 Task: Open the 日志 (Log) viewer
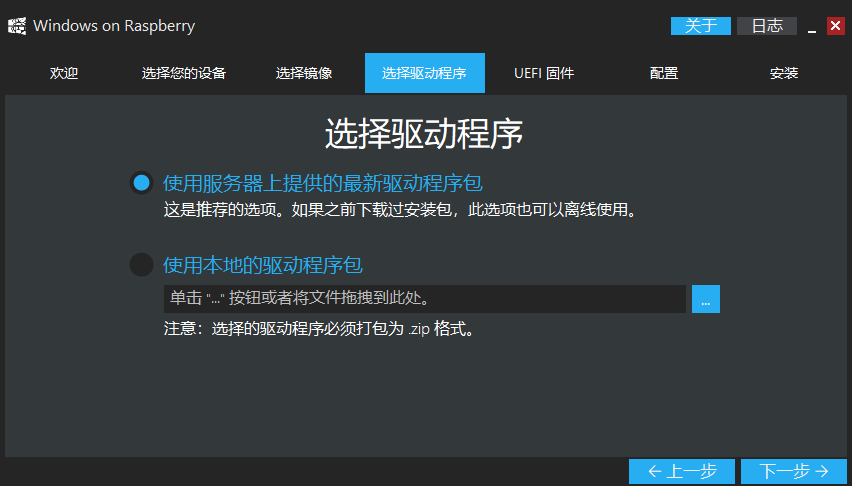pos(766,26)
